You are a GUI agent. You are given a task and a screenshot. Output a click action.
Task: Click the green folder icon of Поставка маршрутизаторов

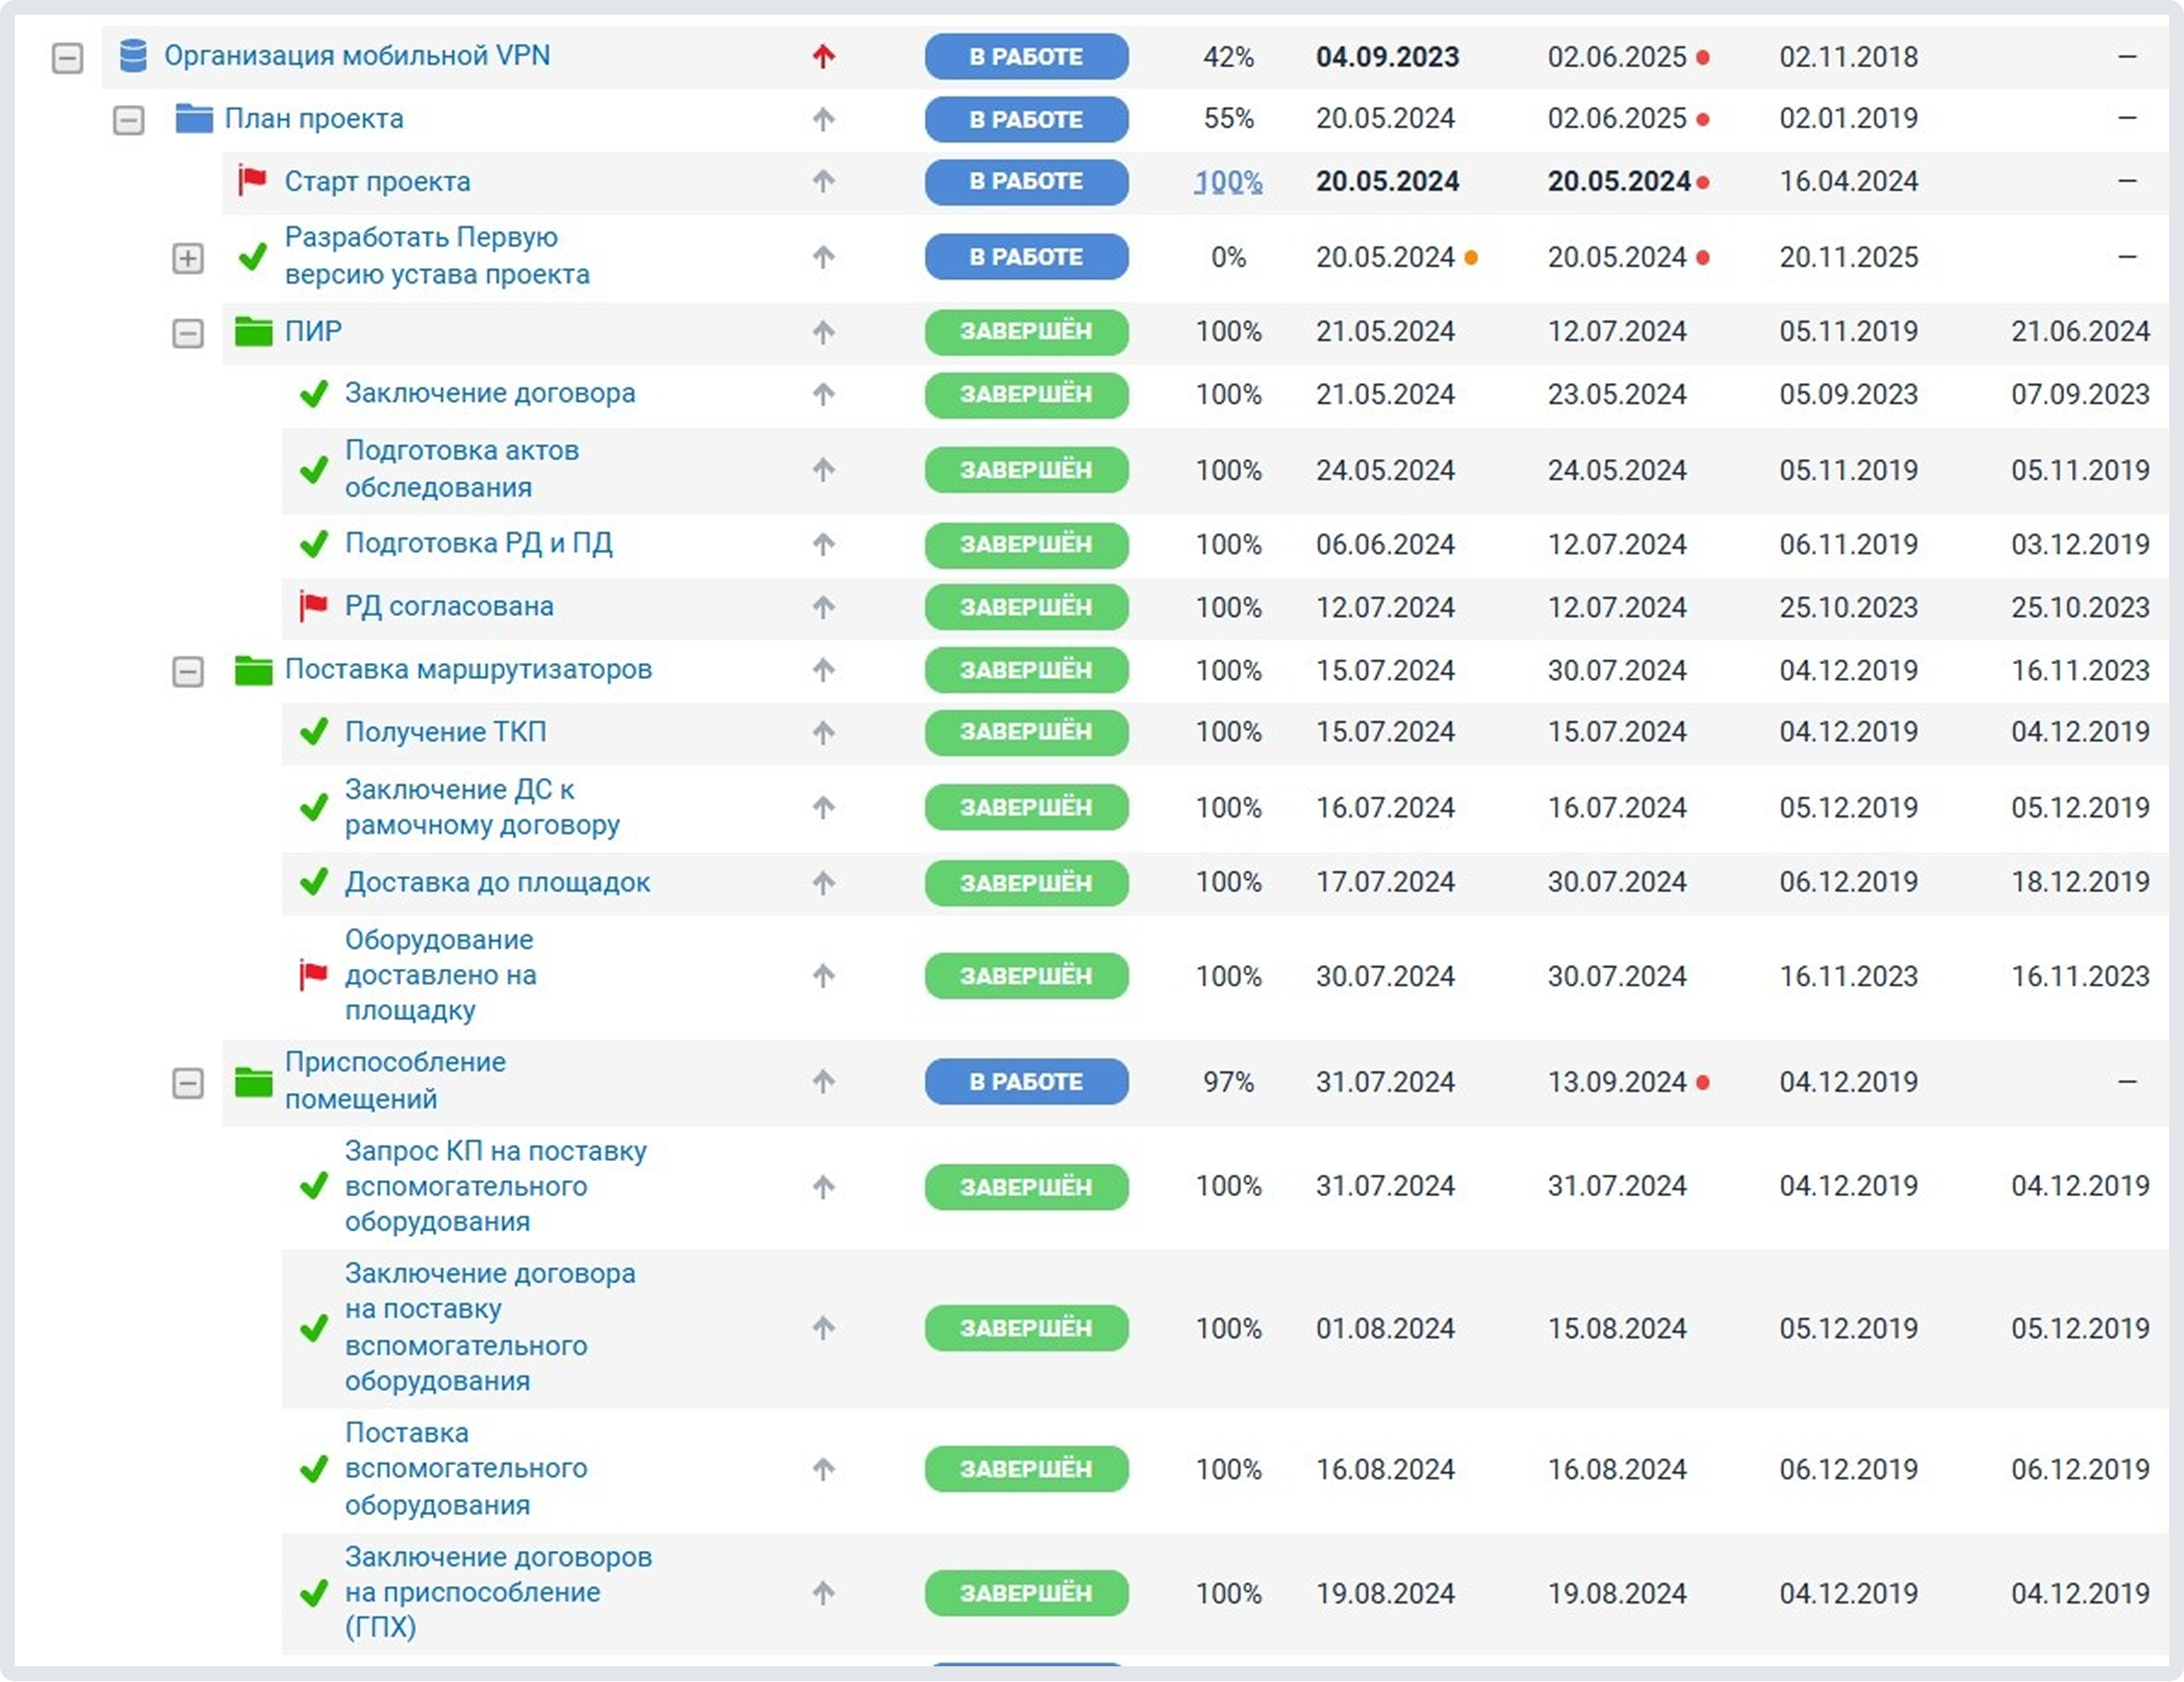click(253, 670)
